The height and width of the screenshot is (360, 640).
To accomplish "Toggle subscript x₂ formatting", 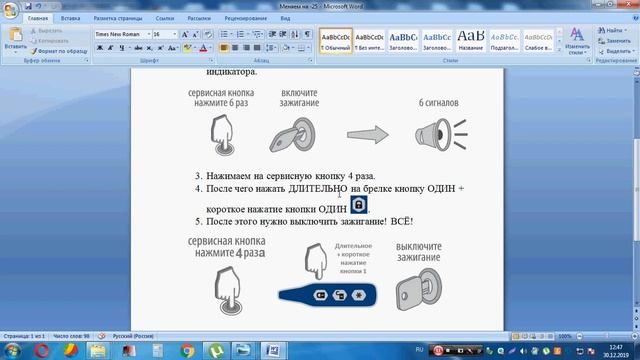I will pos(149,48).
